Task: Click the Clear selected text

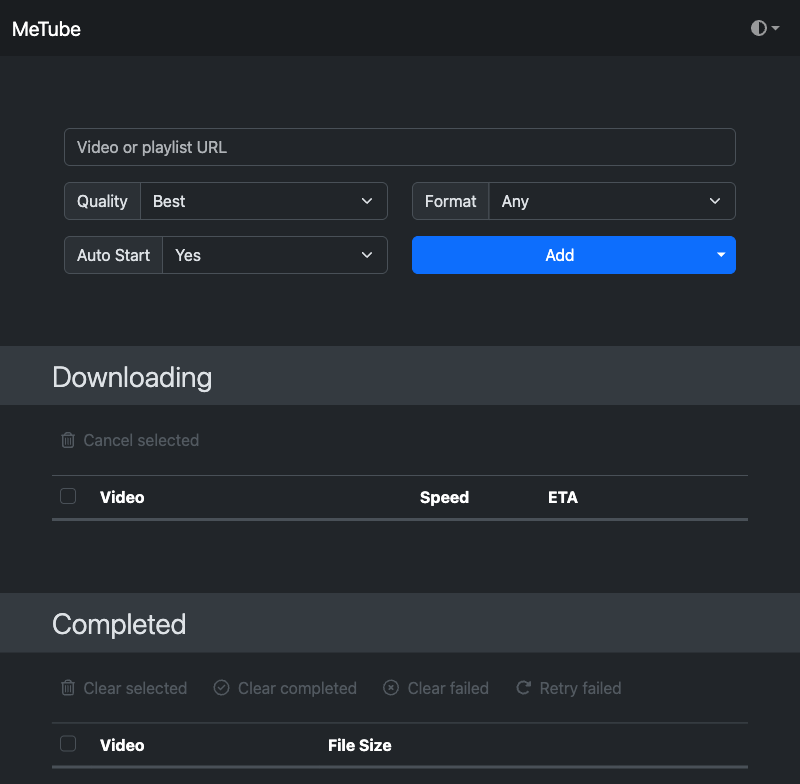Action: [x=135, y=689]
